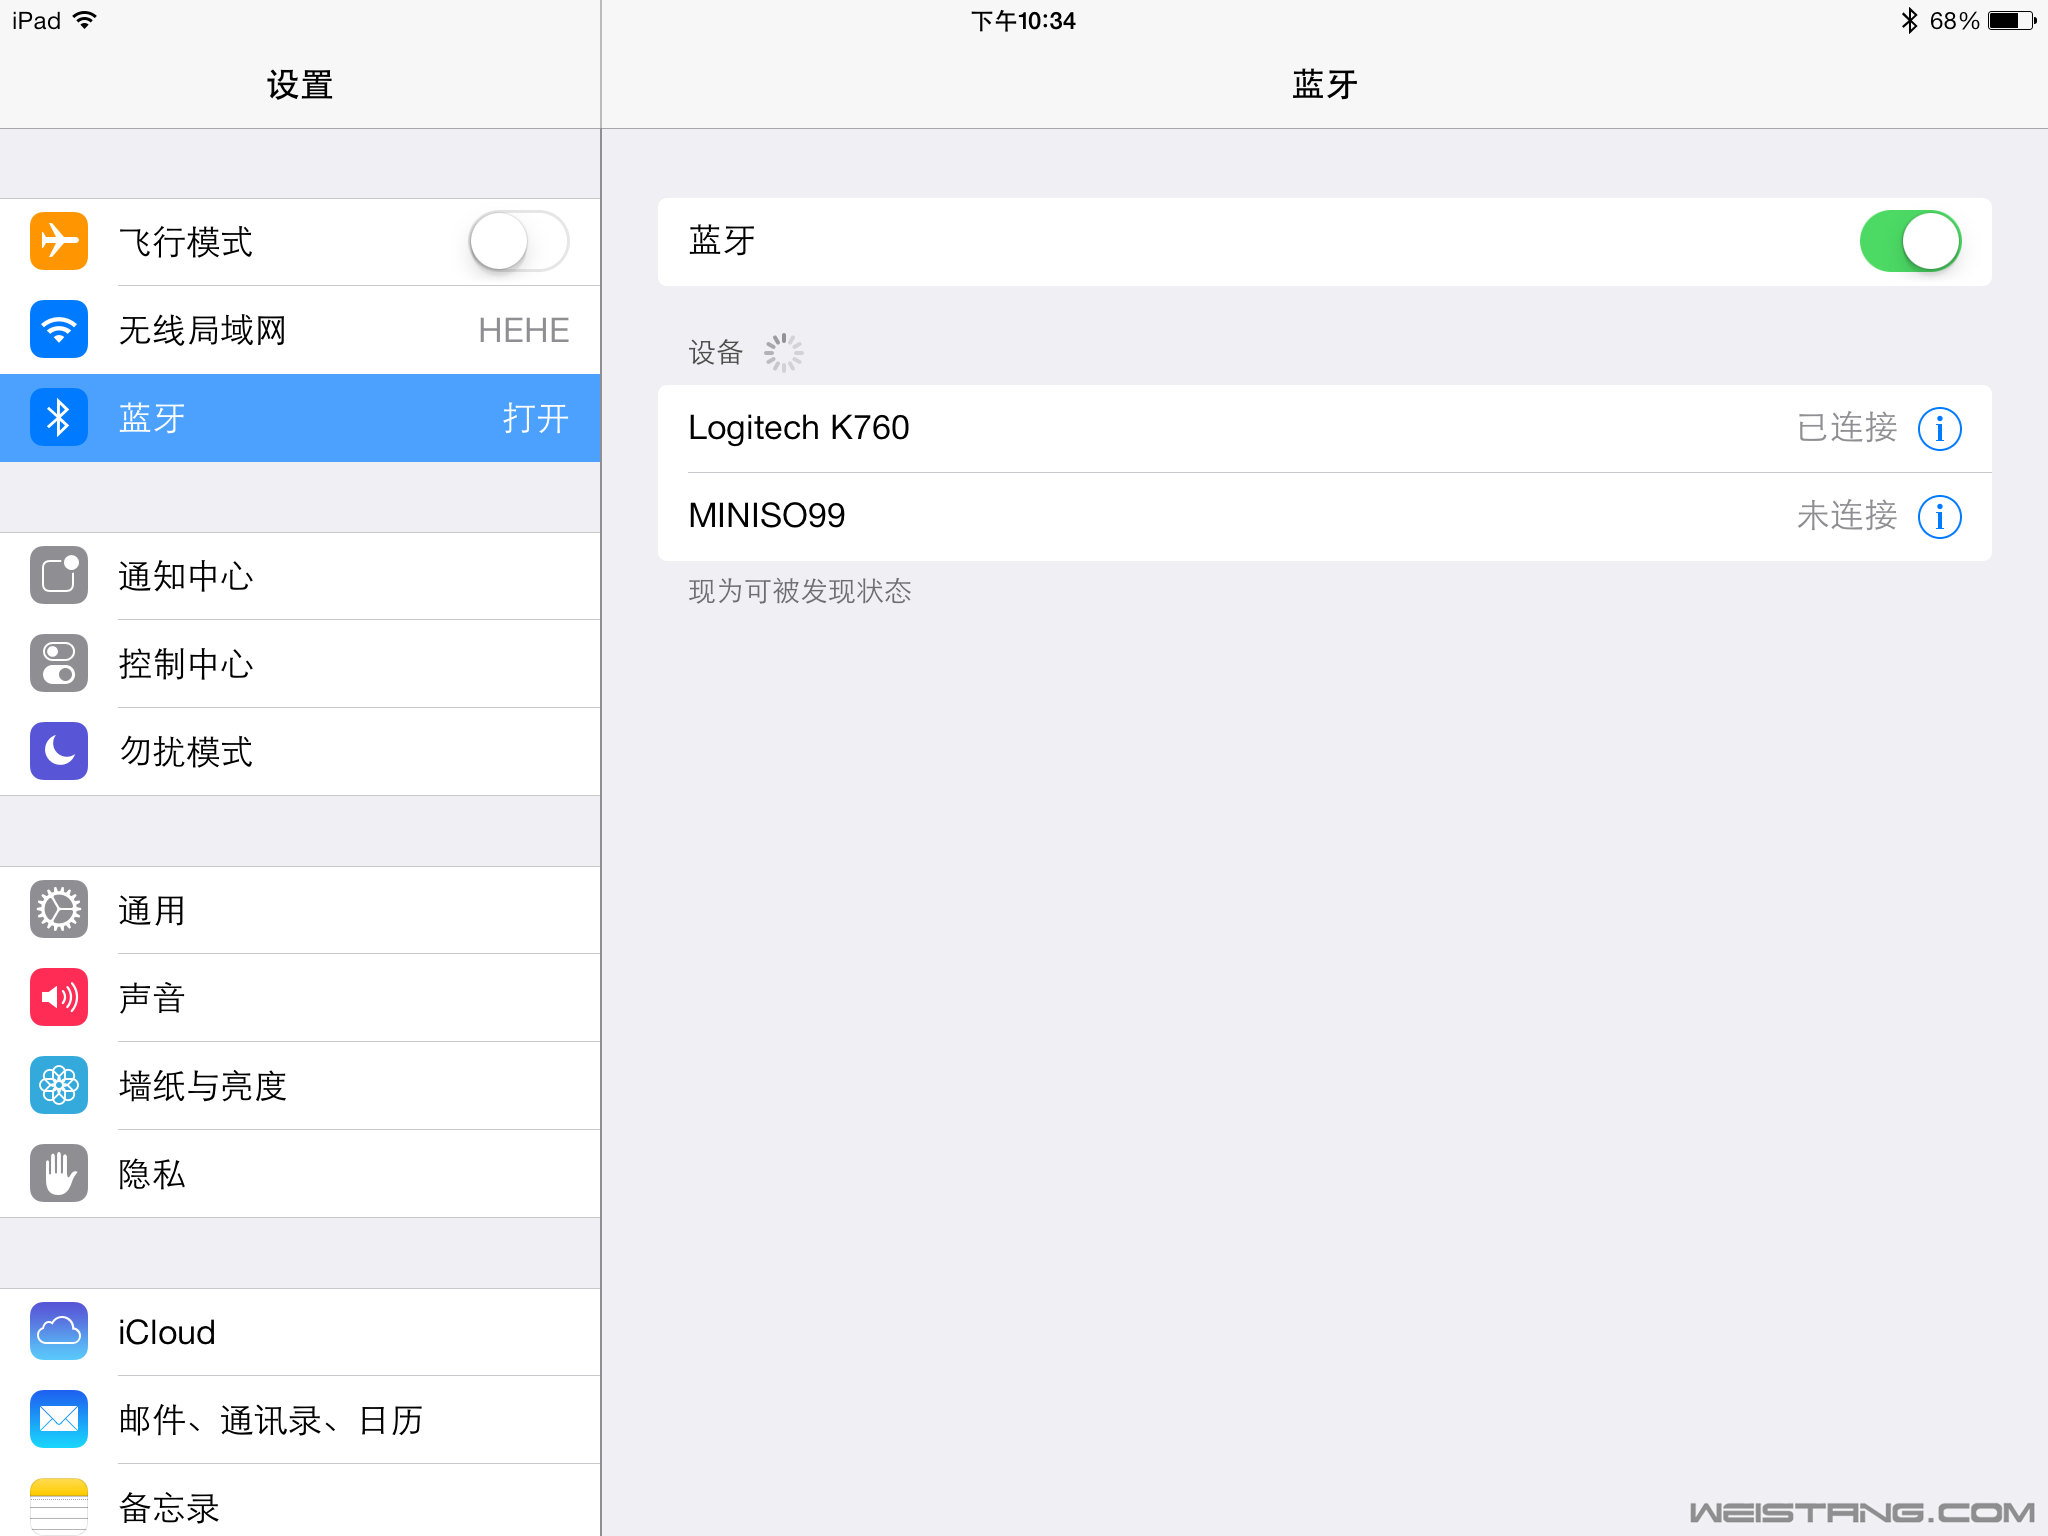Toggle Airplane Mode switch on
Image resolution: width=2048 pixels, height=1536 pixels.
click(x=519, y=241)
